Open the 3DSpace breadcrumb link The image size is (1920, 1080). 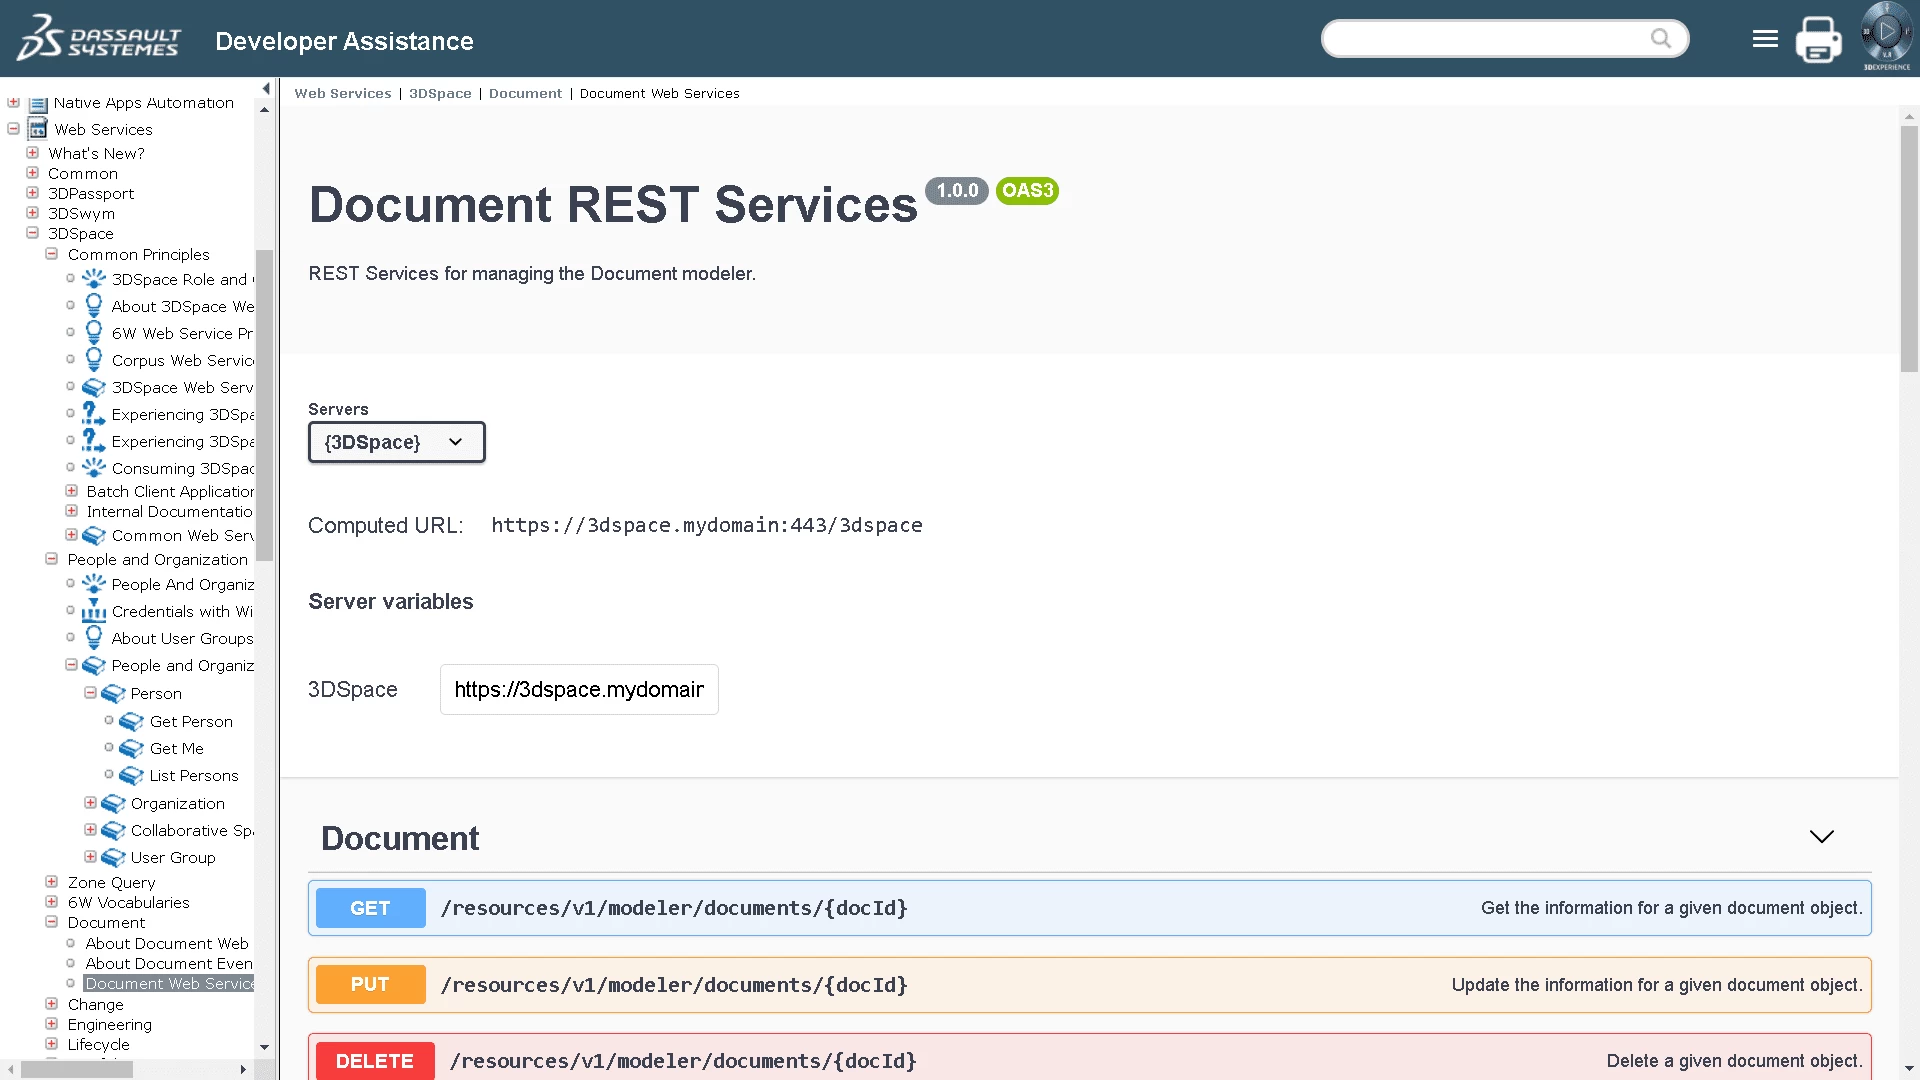pos(440,94)
